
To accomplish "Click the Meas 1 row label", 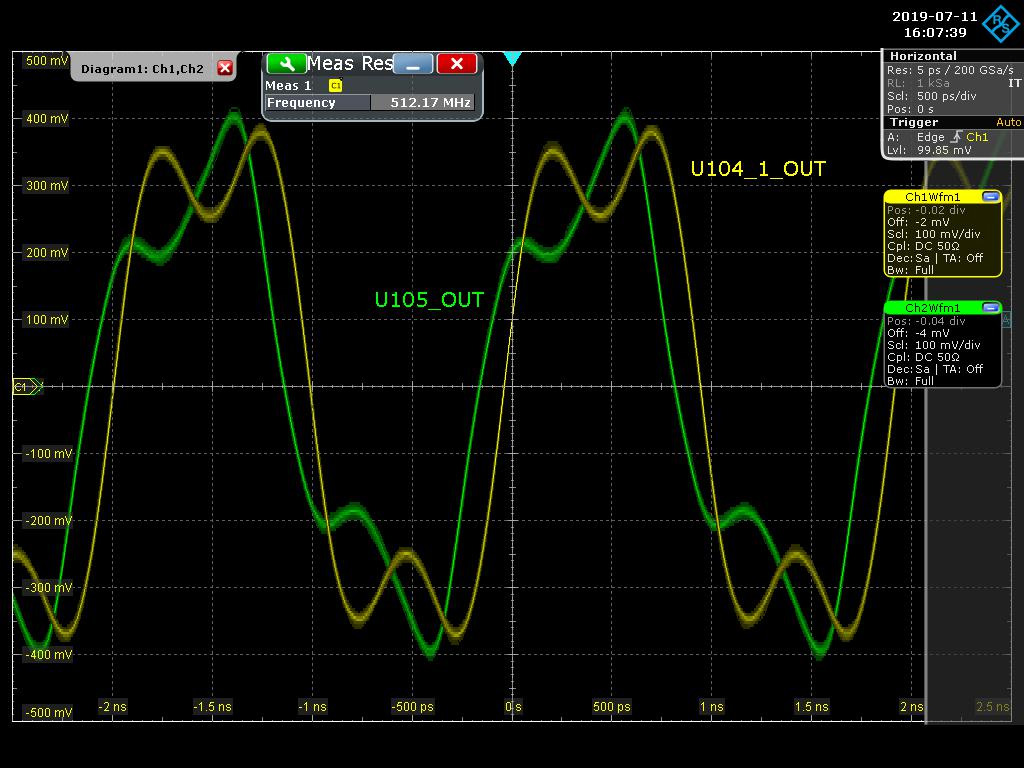I will [x=288, y=86].
